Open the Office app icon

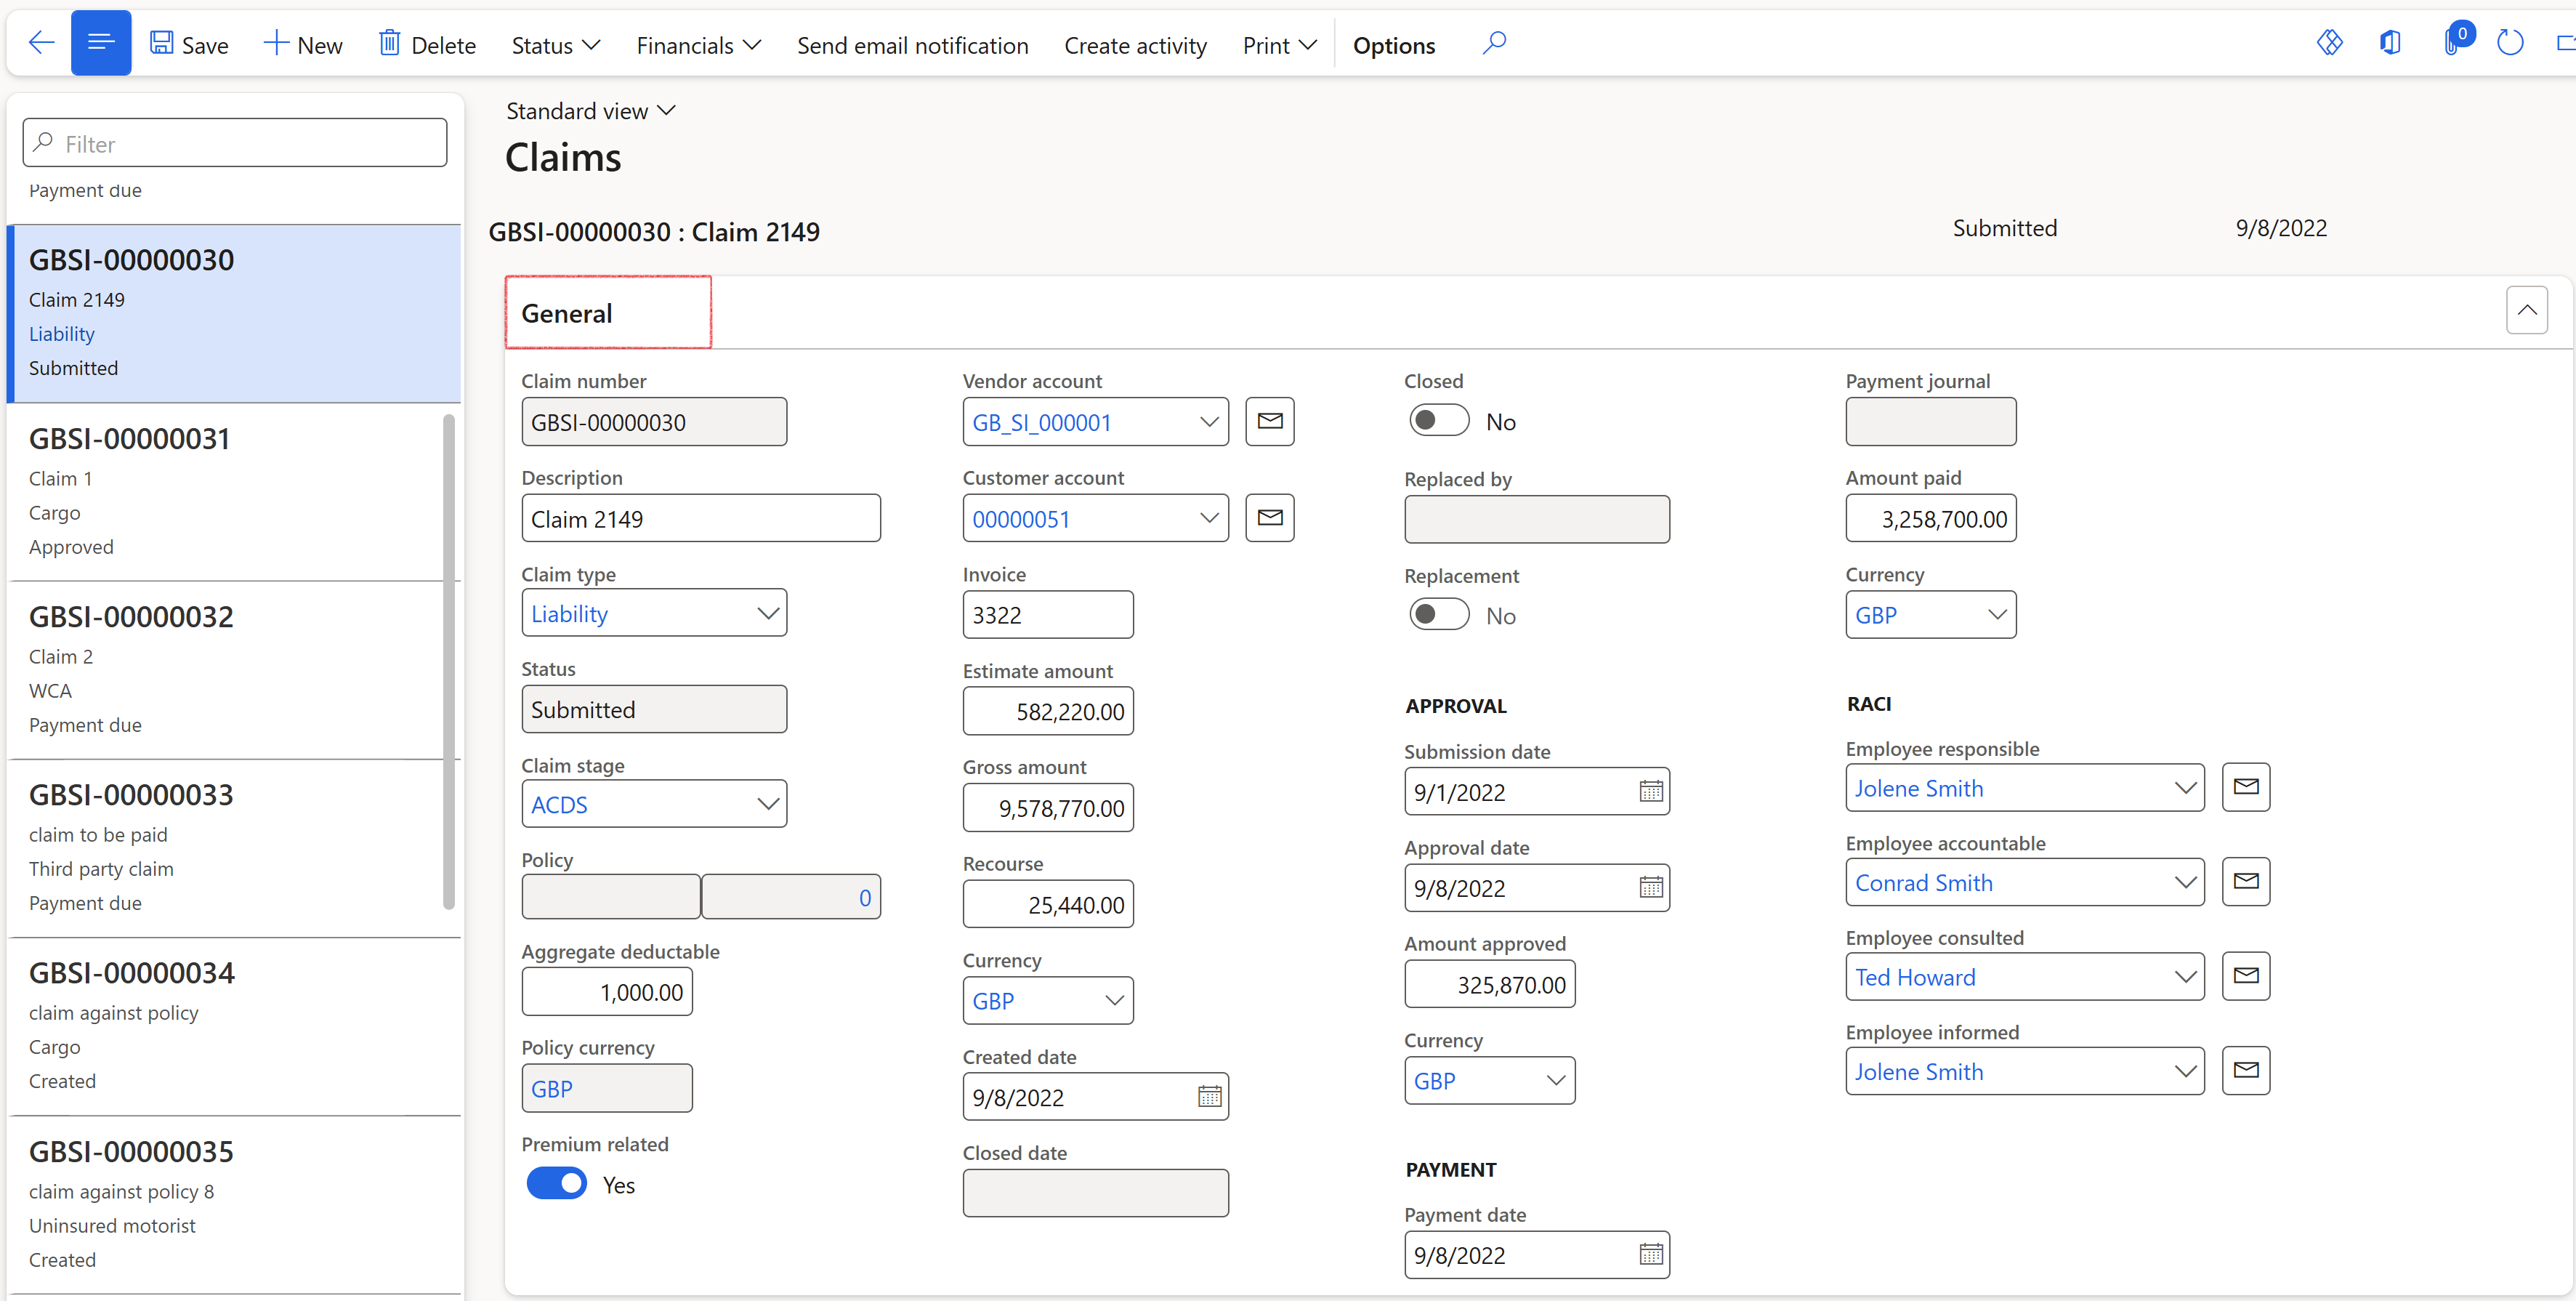[x=2390, y=43]
